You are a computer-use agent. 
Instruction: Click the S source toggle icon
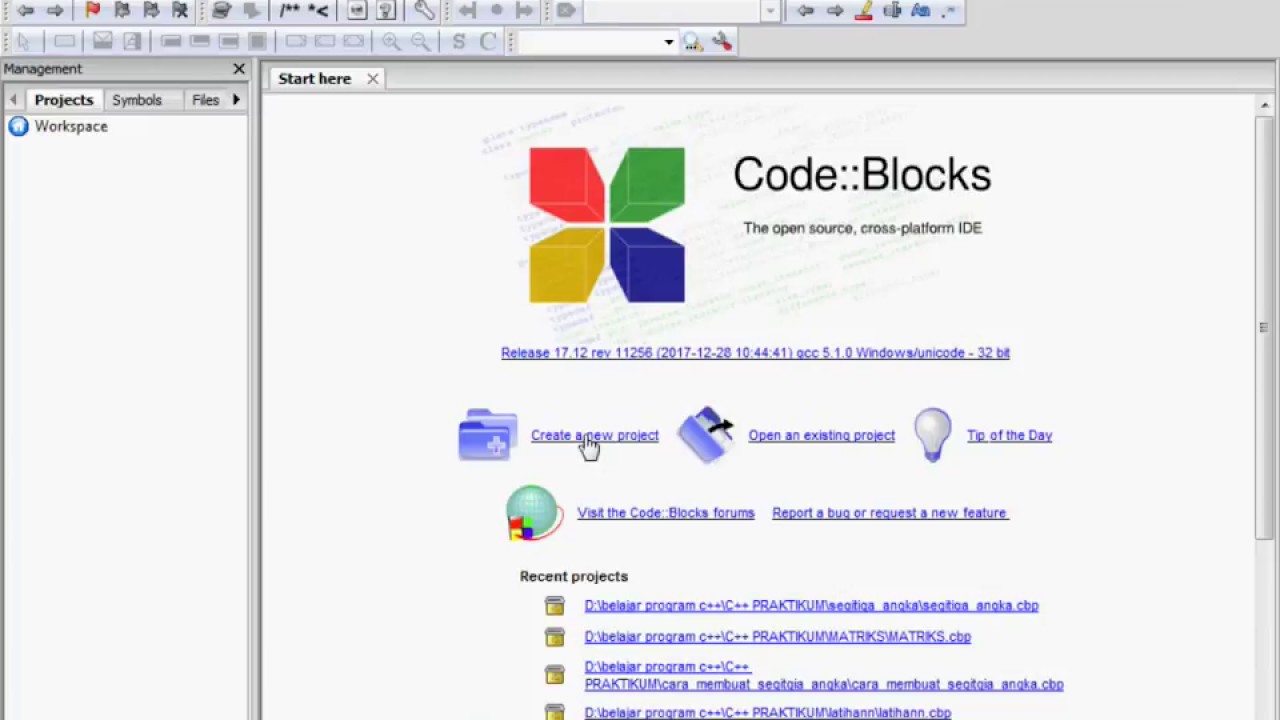pyautogui.click(x=459, y=41)
